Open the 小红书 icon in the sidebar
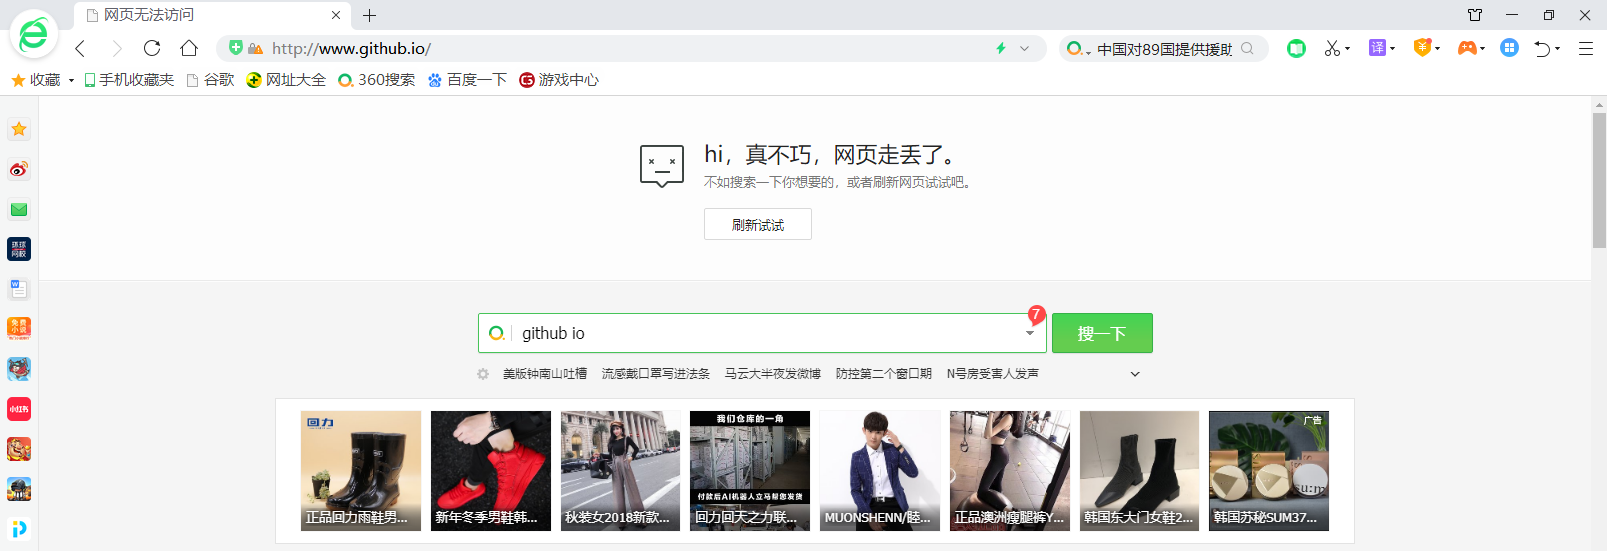The height and width of the screenshot is (551, 1607). click(x=19, y=409)
